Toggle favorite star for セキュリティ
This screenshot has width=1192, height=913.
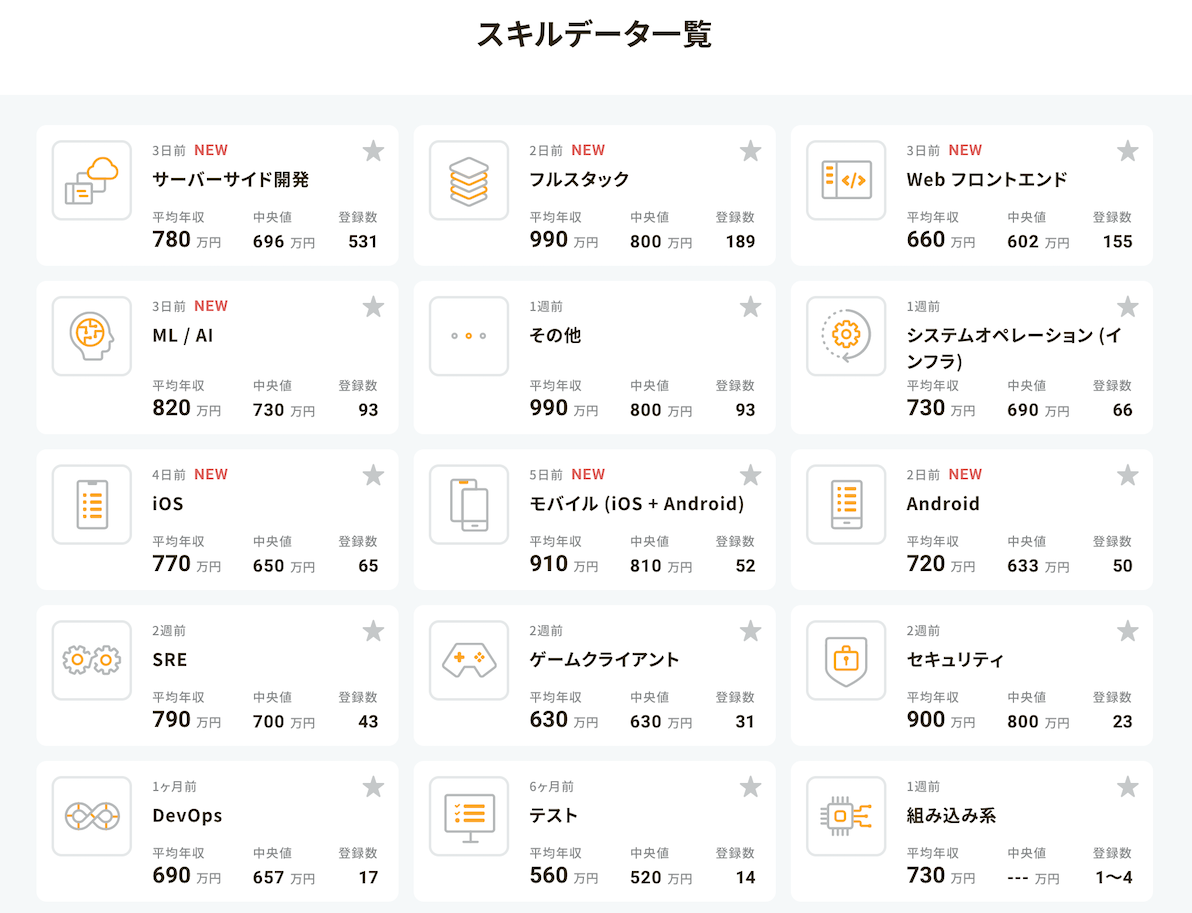coord(1127,631)
